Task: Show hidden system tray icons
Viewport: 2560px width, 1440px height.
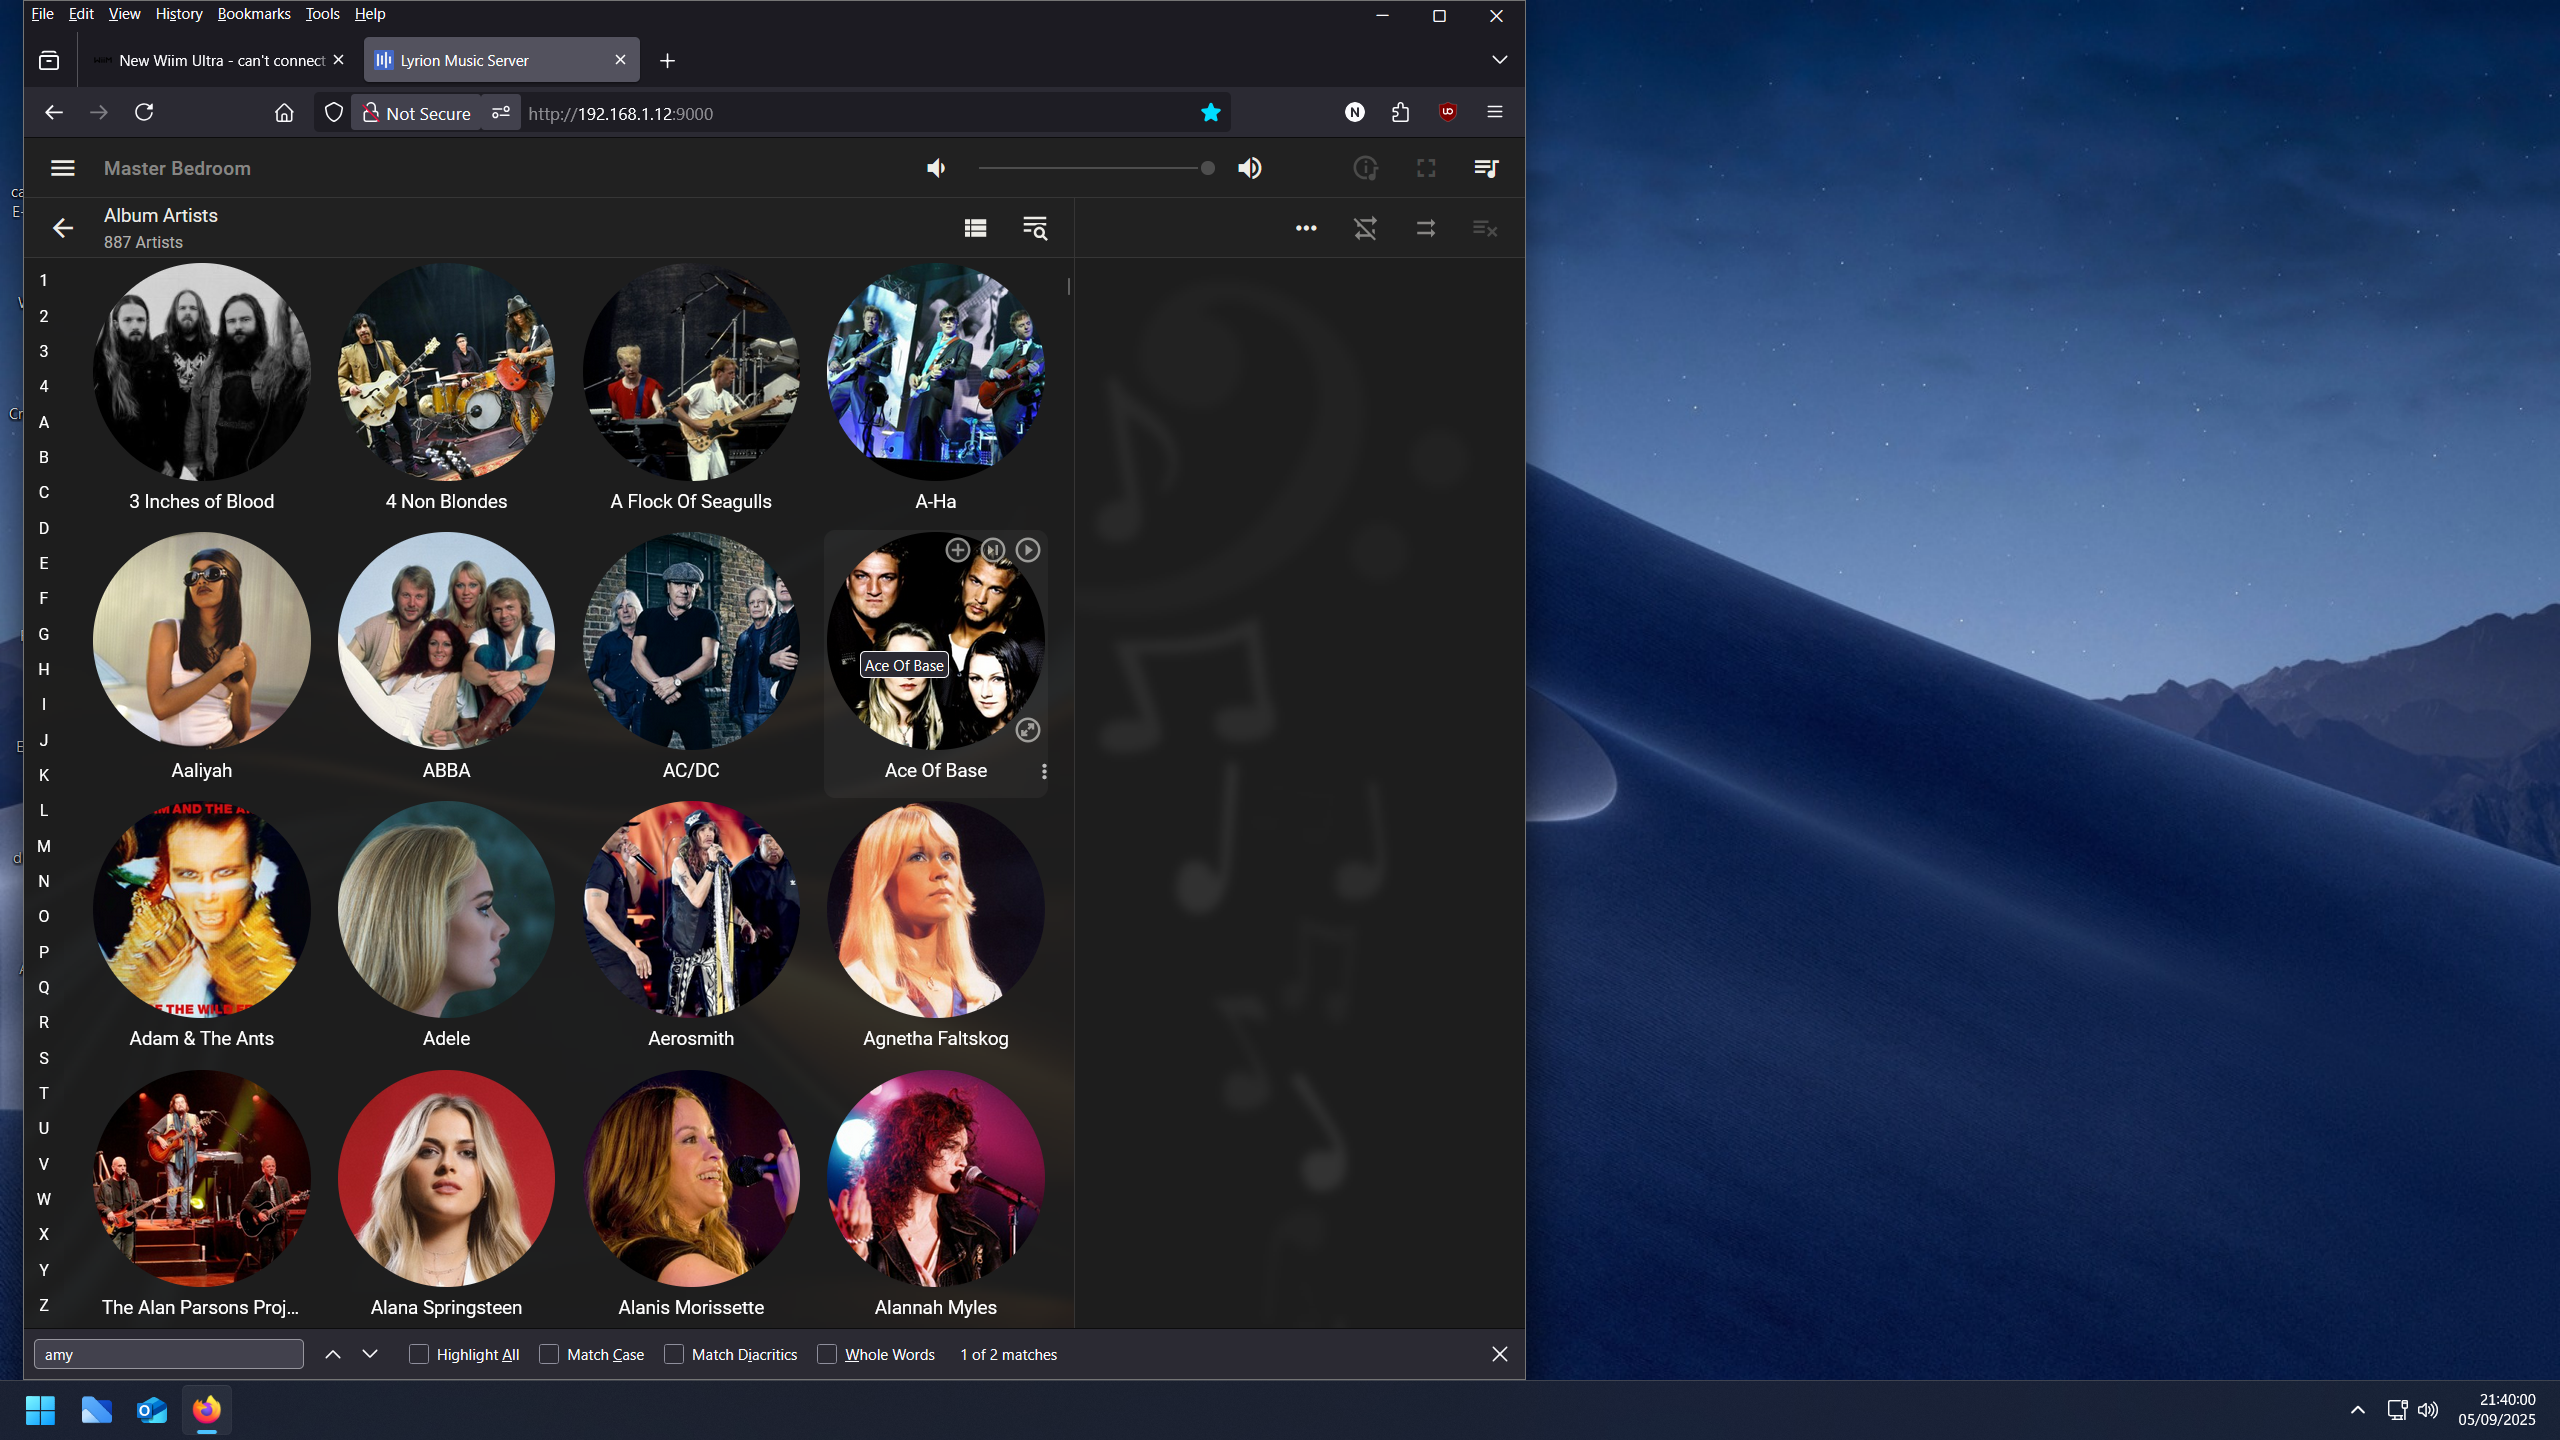Action: [x=2357, y=1410]
